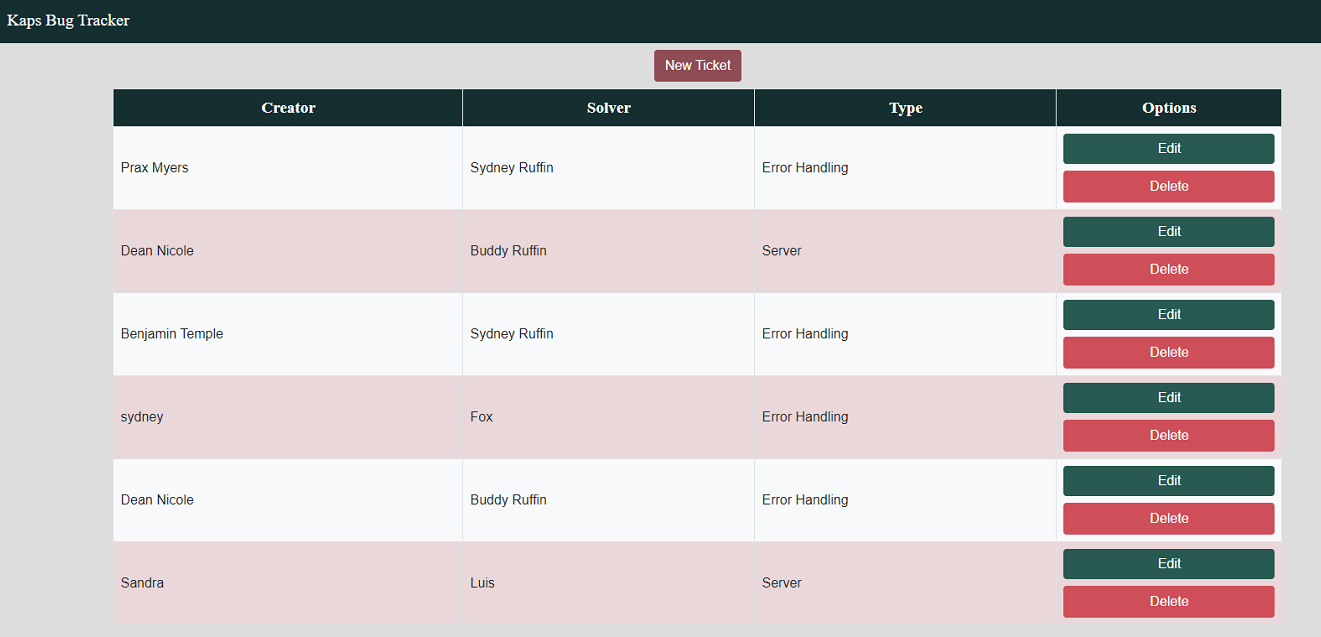1321x637 pixels.
Task: Click the New Ticket button
Action: [x=697, y=65]
